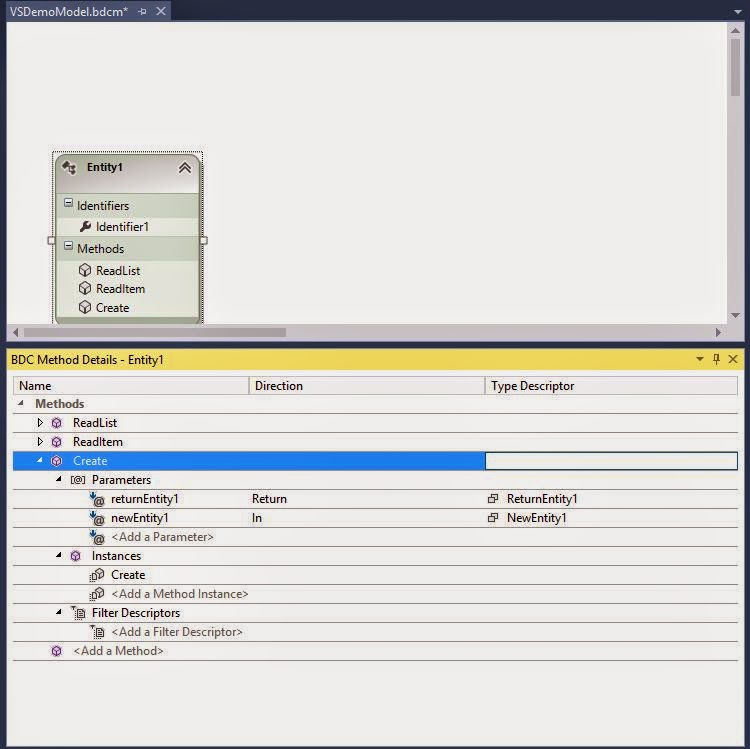750x749 pixels.
Task: Collapse the selected Create method node
Action: [40, 460]
